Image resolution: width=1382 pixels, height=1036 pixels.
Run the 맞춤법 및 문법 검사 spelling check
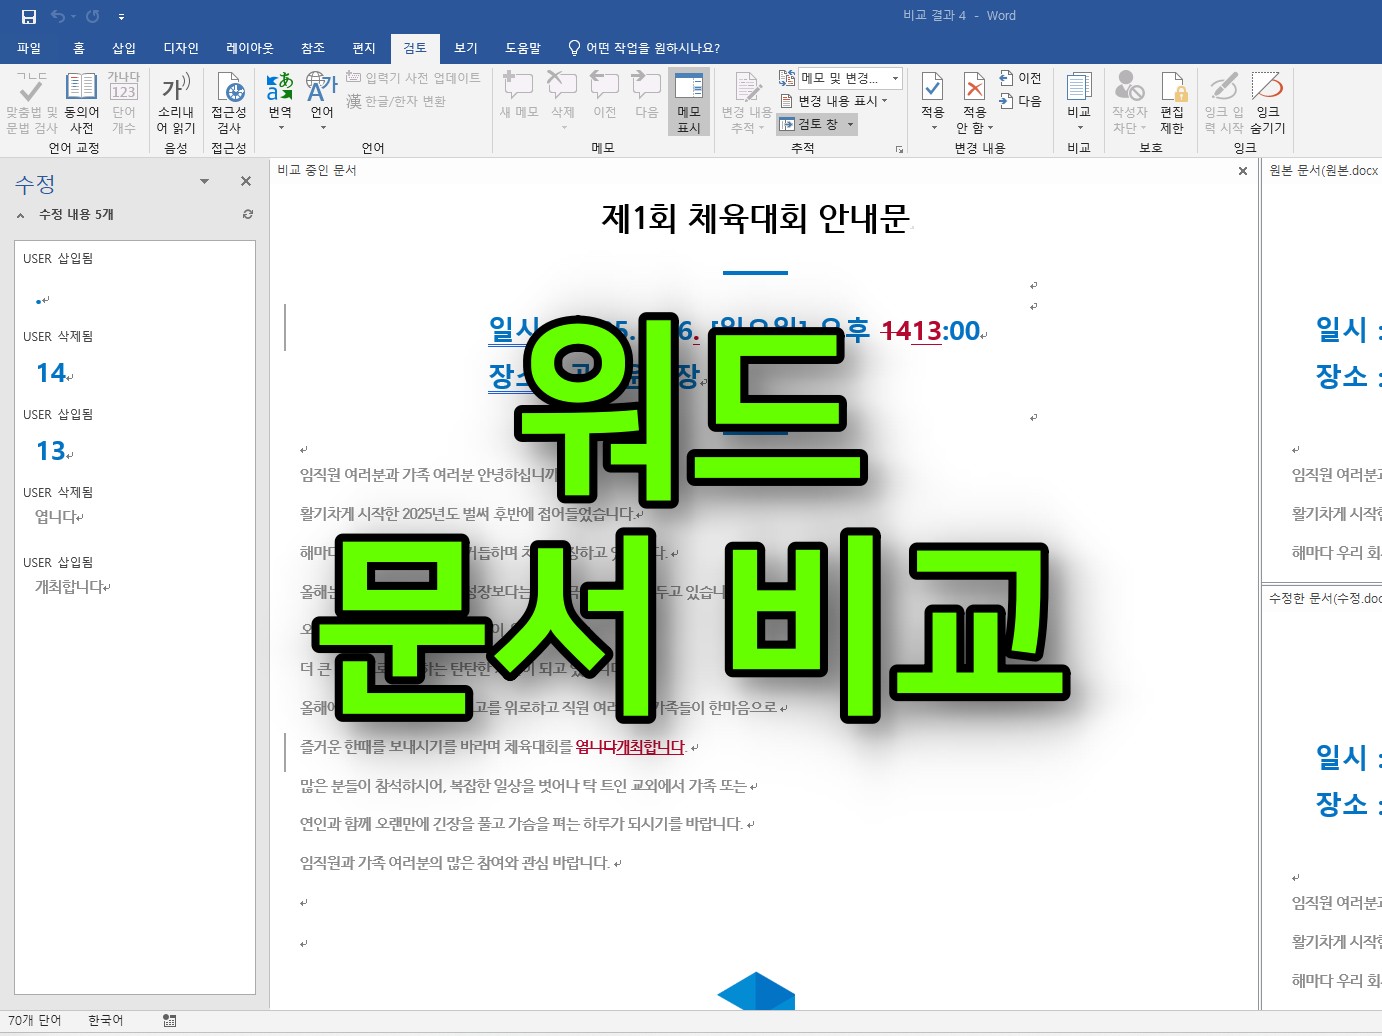click(x=30, y=100)
